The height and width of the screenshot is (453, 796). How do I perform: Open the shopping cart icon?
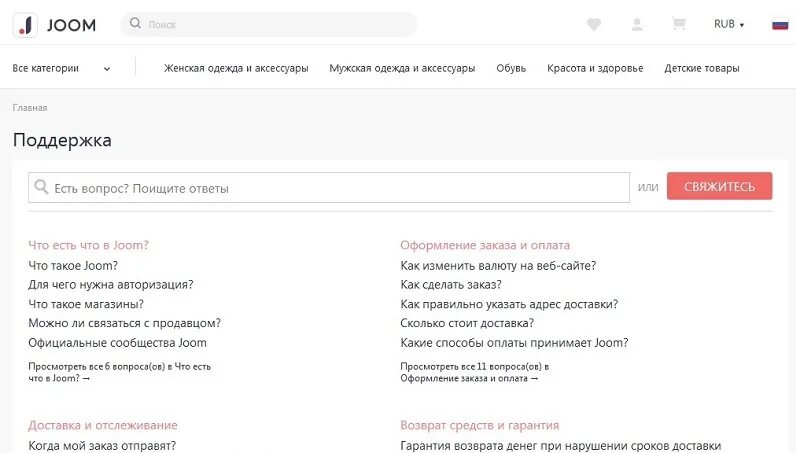pyautogui.click(x=679, y=24)
